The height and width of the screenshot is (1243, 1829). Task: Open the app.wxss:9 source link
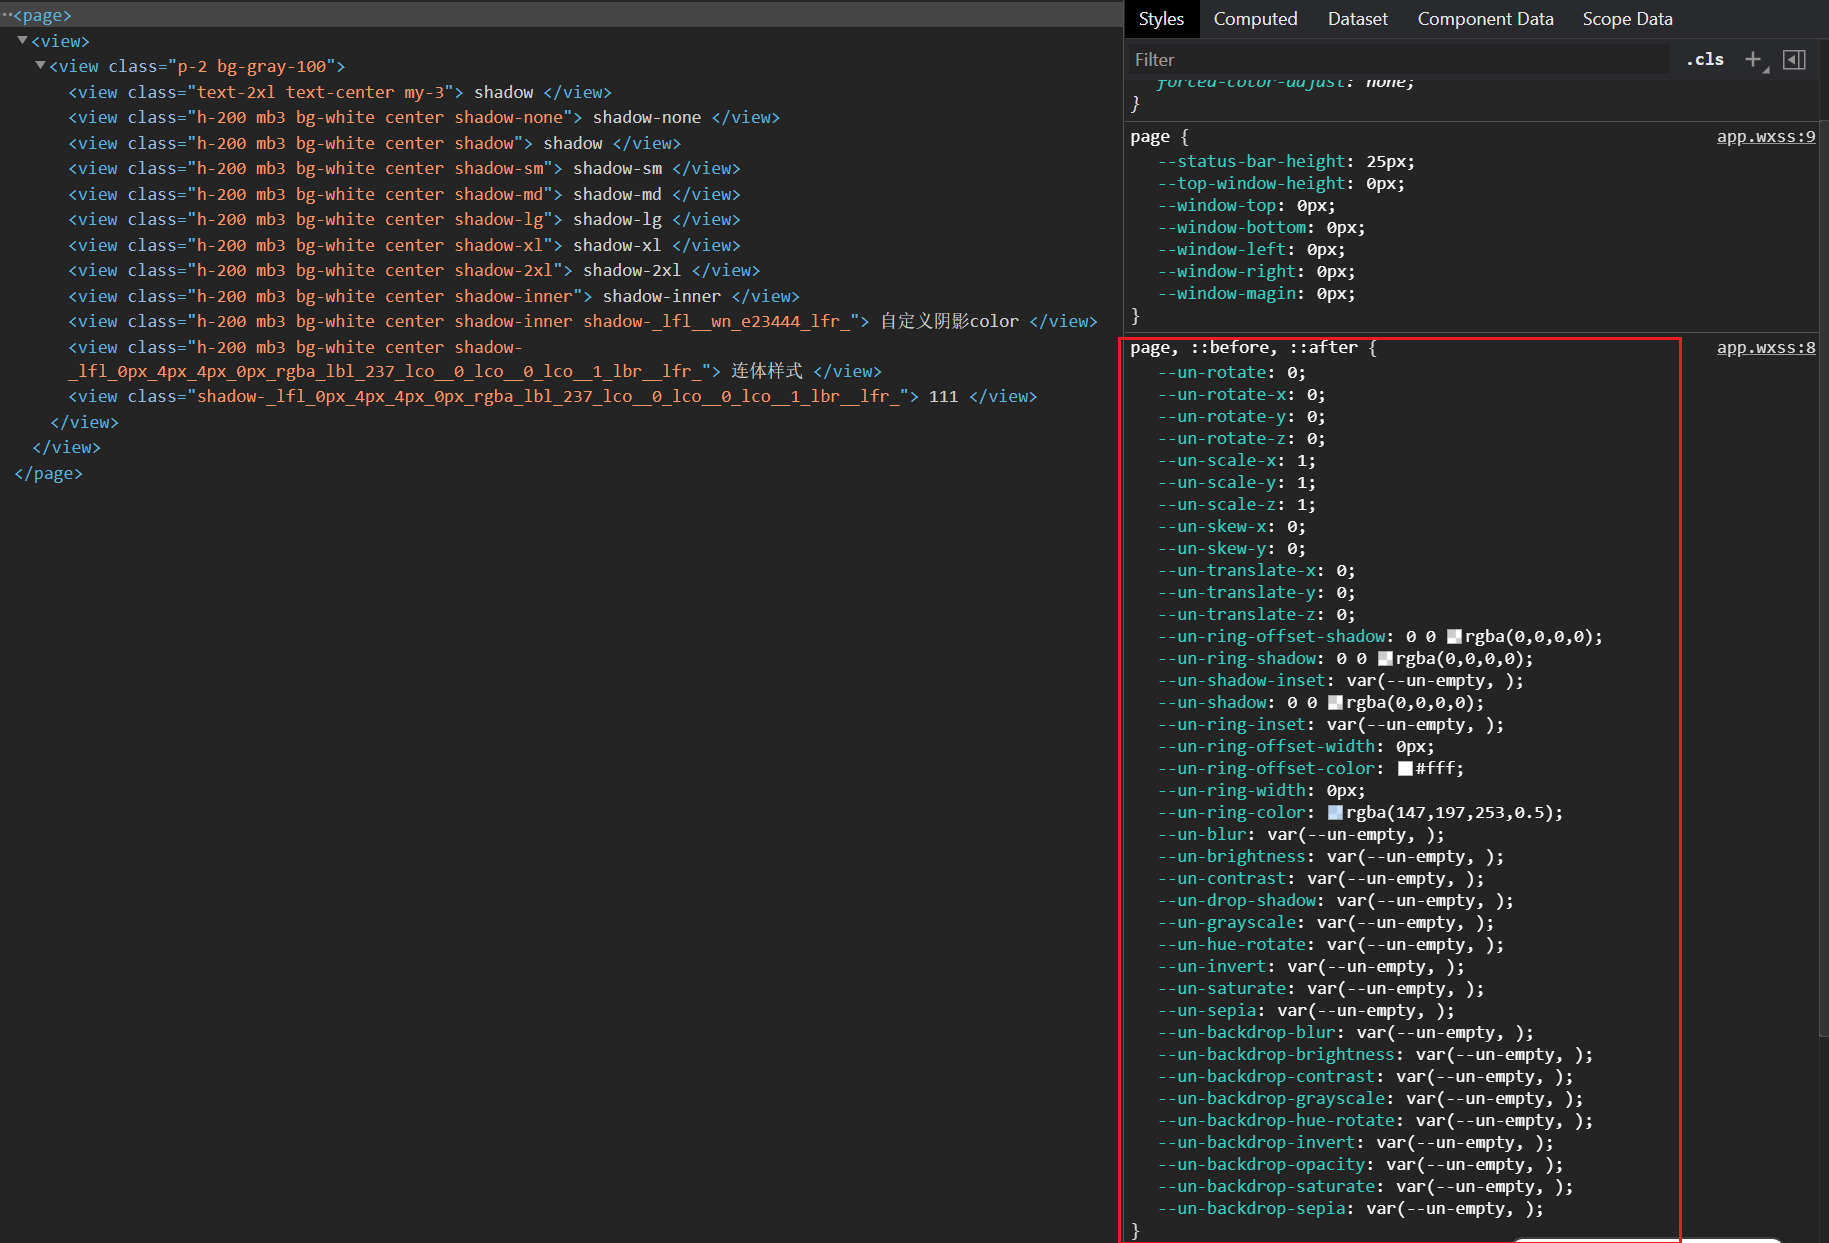click(1765, 136)
